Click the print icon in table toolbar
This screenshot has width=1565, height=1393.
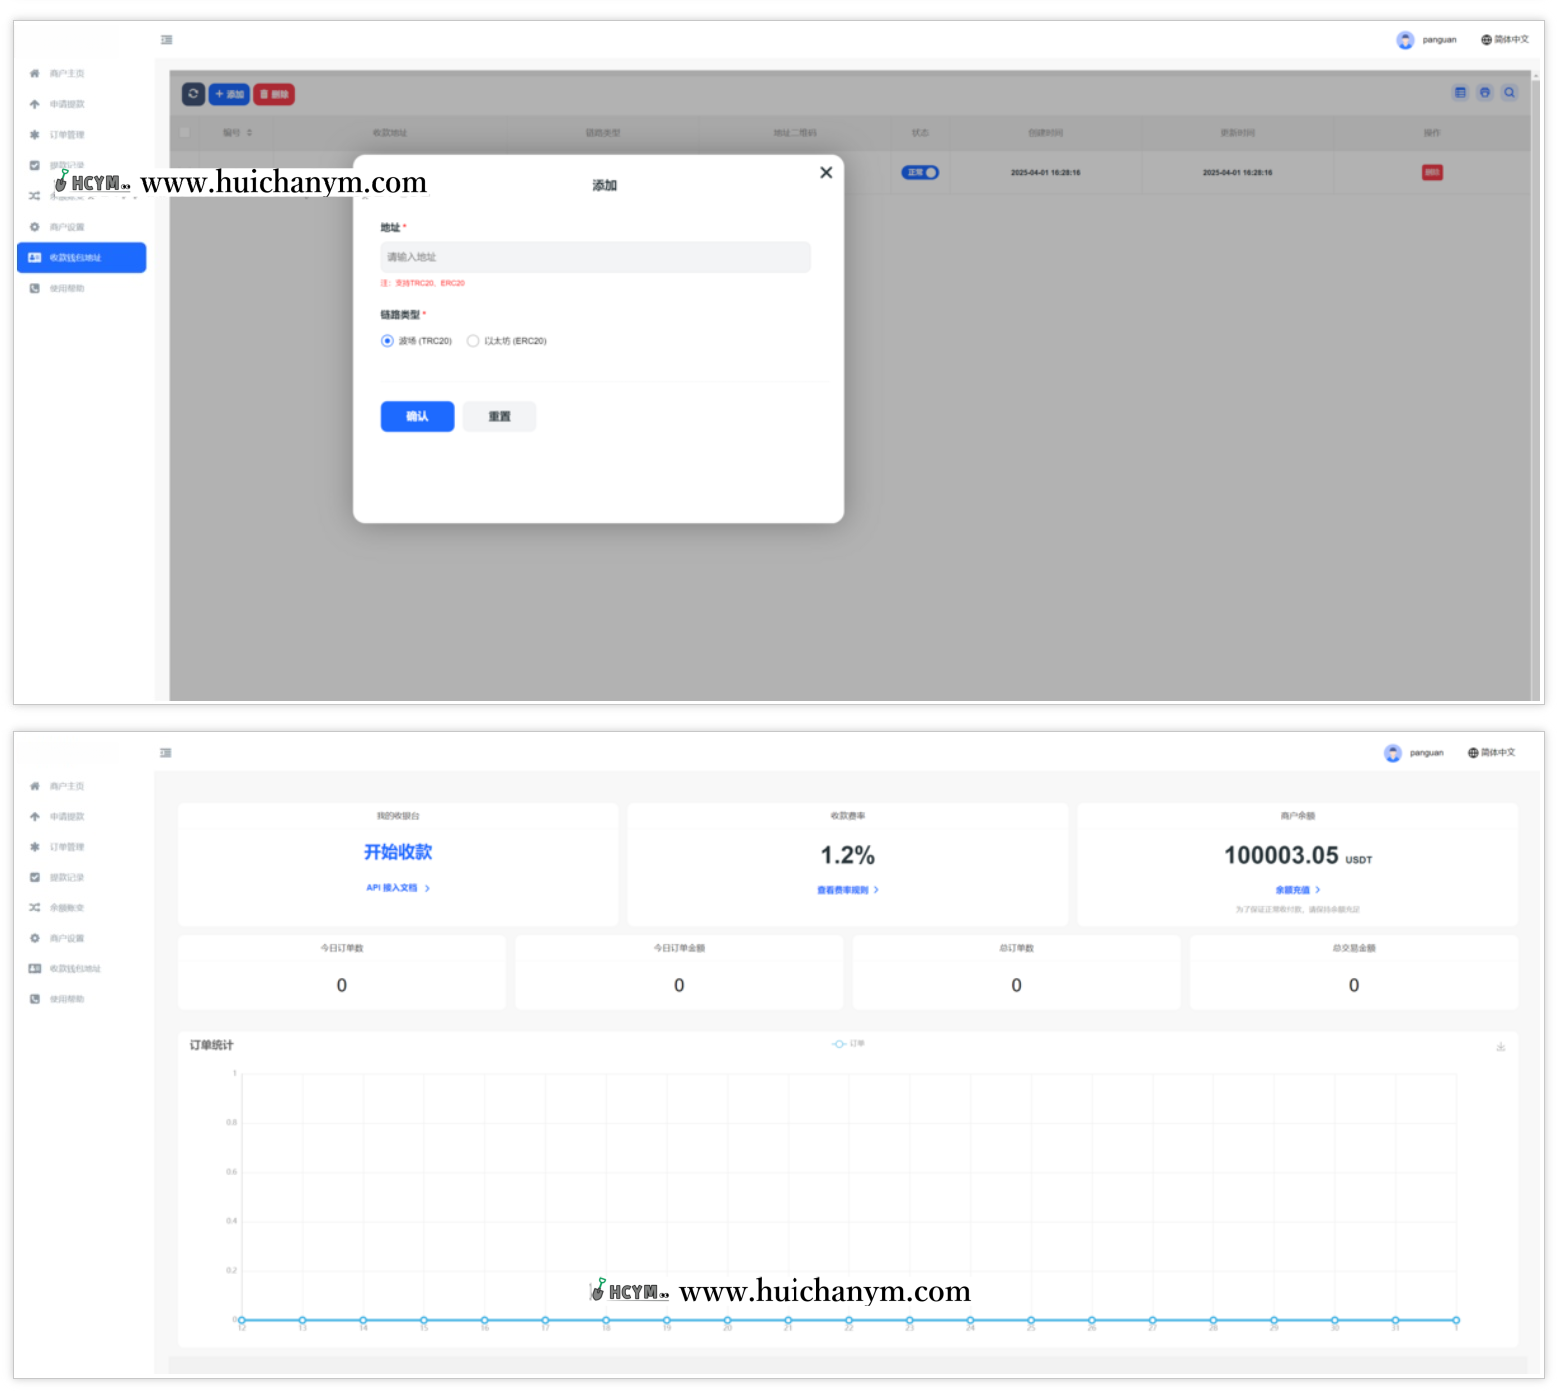point(1485,93)
